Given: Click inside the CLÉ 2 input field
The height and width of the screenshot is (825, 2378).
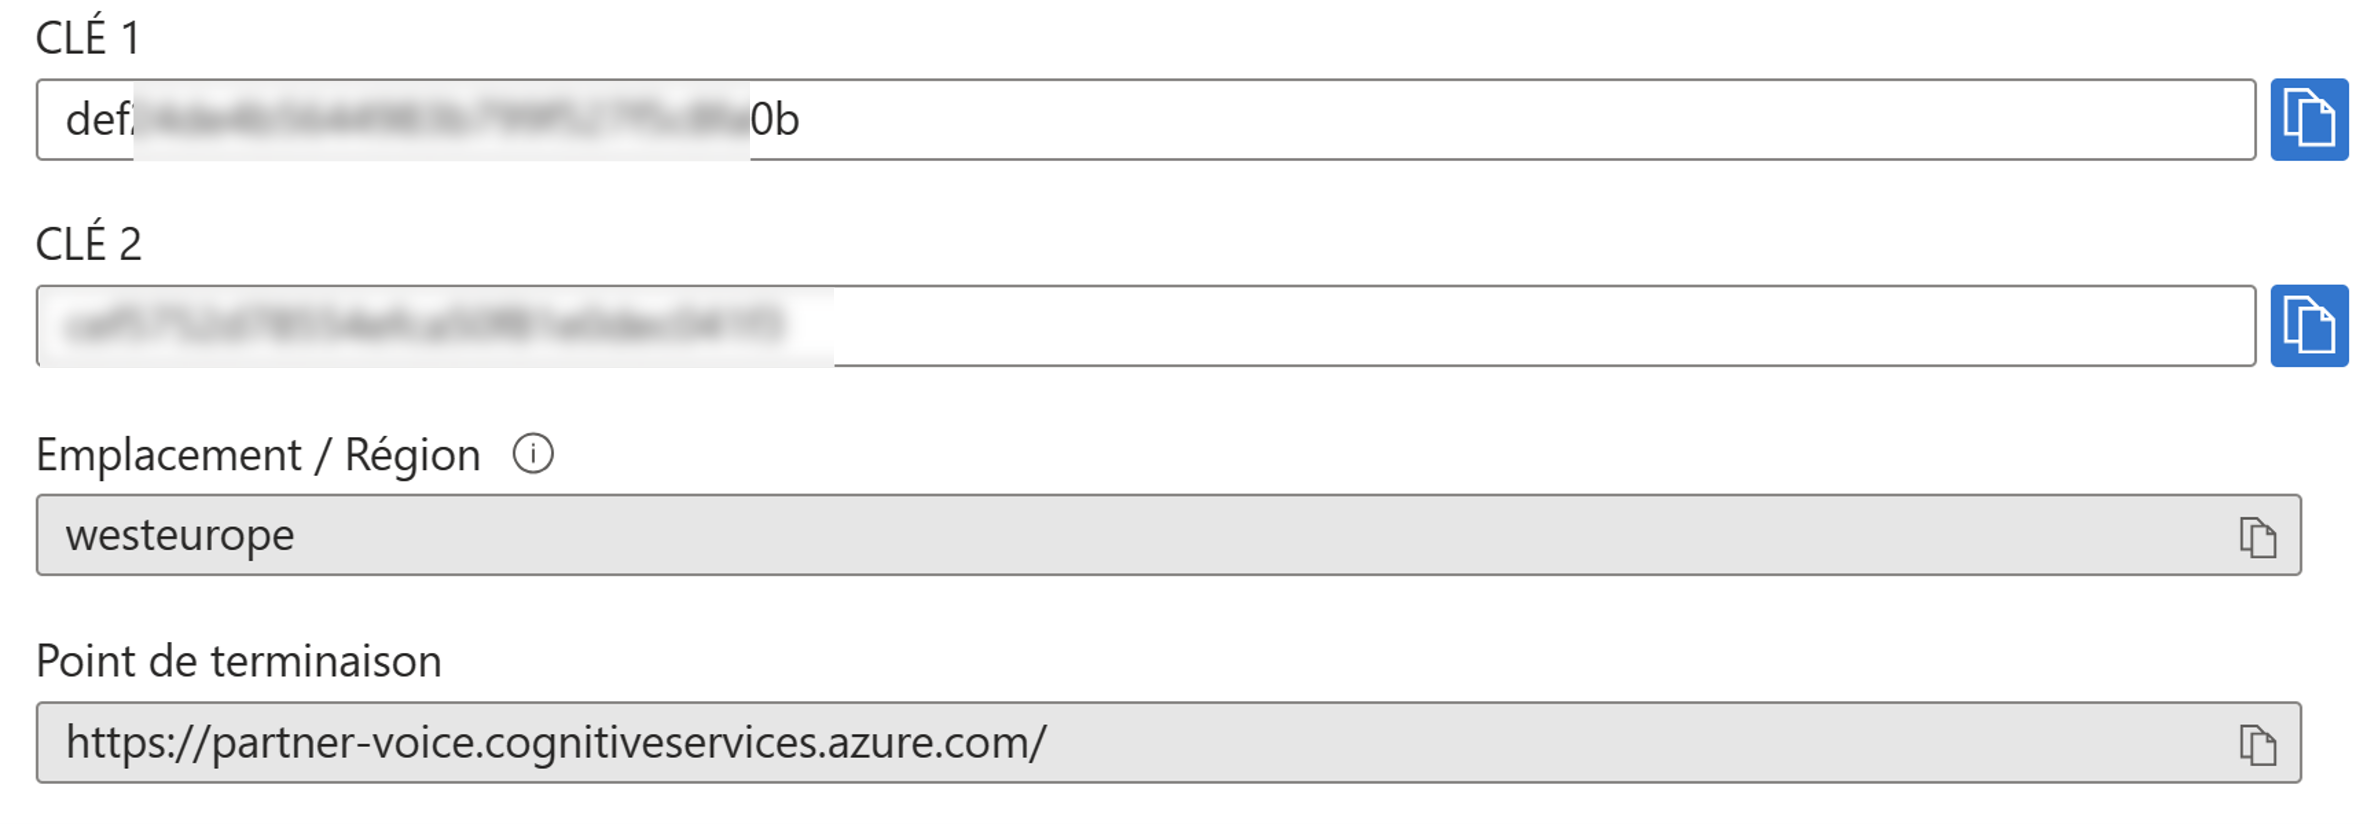Looking at the screenshot, I should tap(1100, 326).
